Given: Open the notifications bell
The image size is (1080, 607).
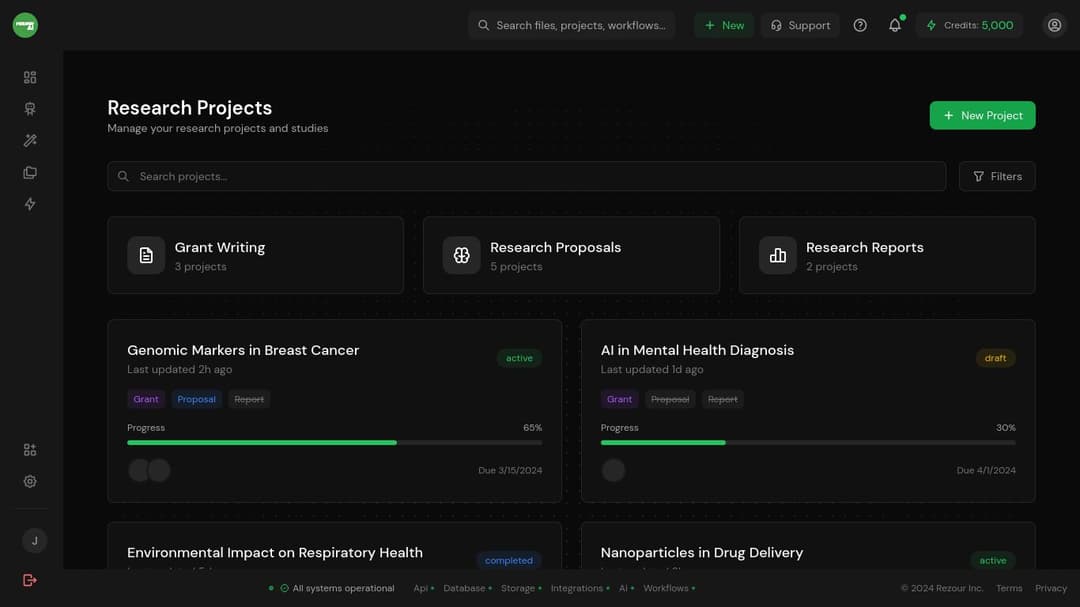Looking at the screenshot, I should pos(895,25).
